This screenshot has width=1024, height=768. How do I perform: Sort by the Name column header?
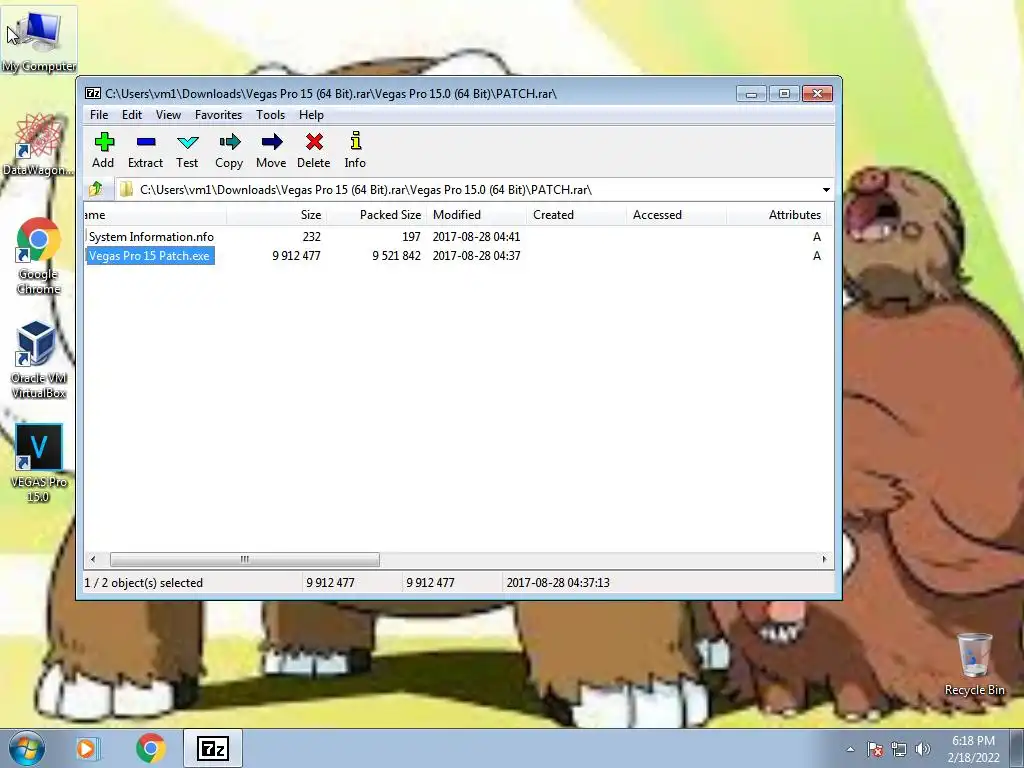pyautogui.click(x=155, y=215)
